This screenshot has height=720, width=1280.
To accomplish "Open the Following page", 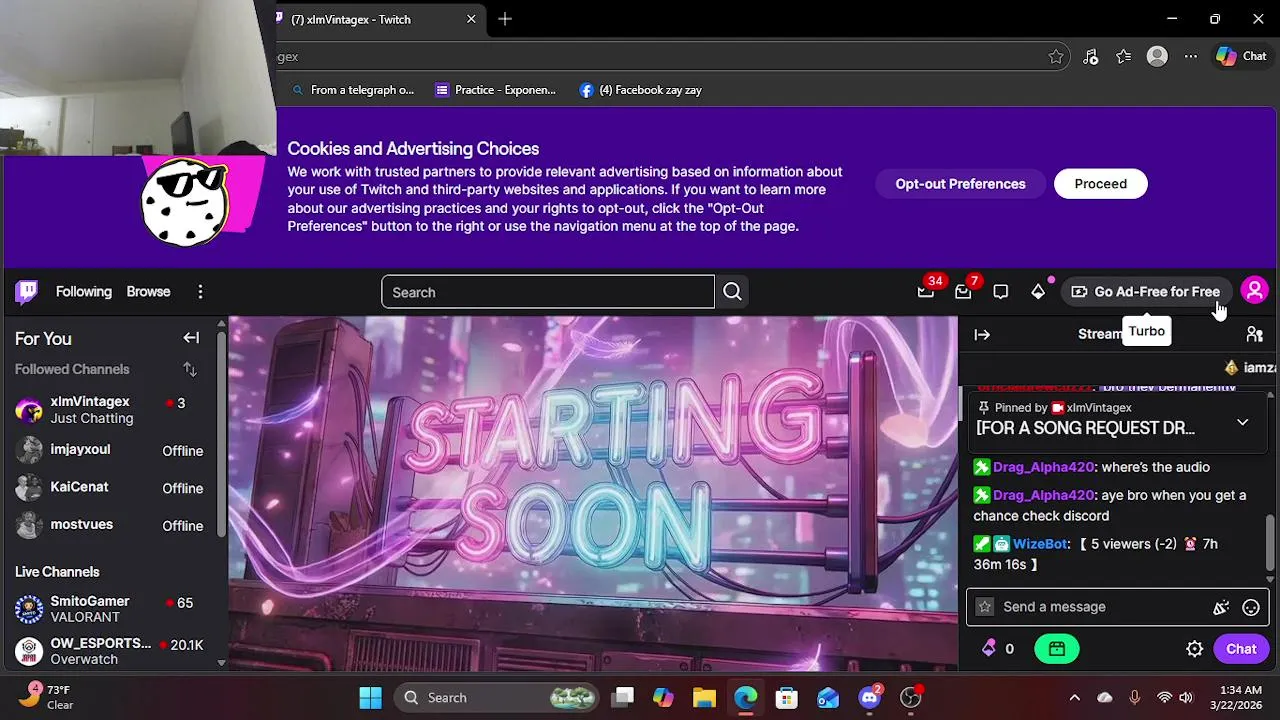I will (84, 292).
